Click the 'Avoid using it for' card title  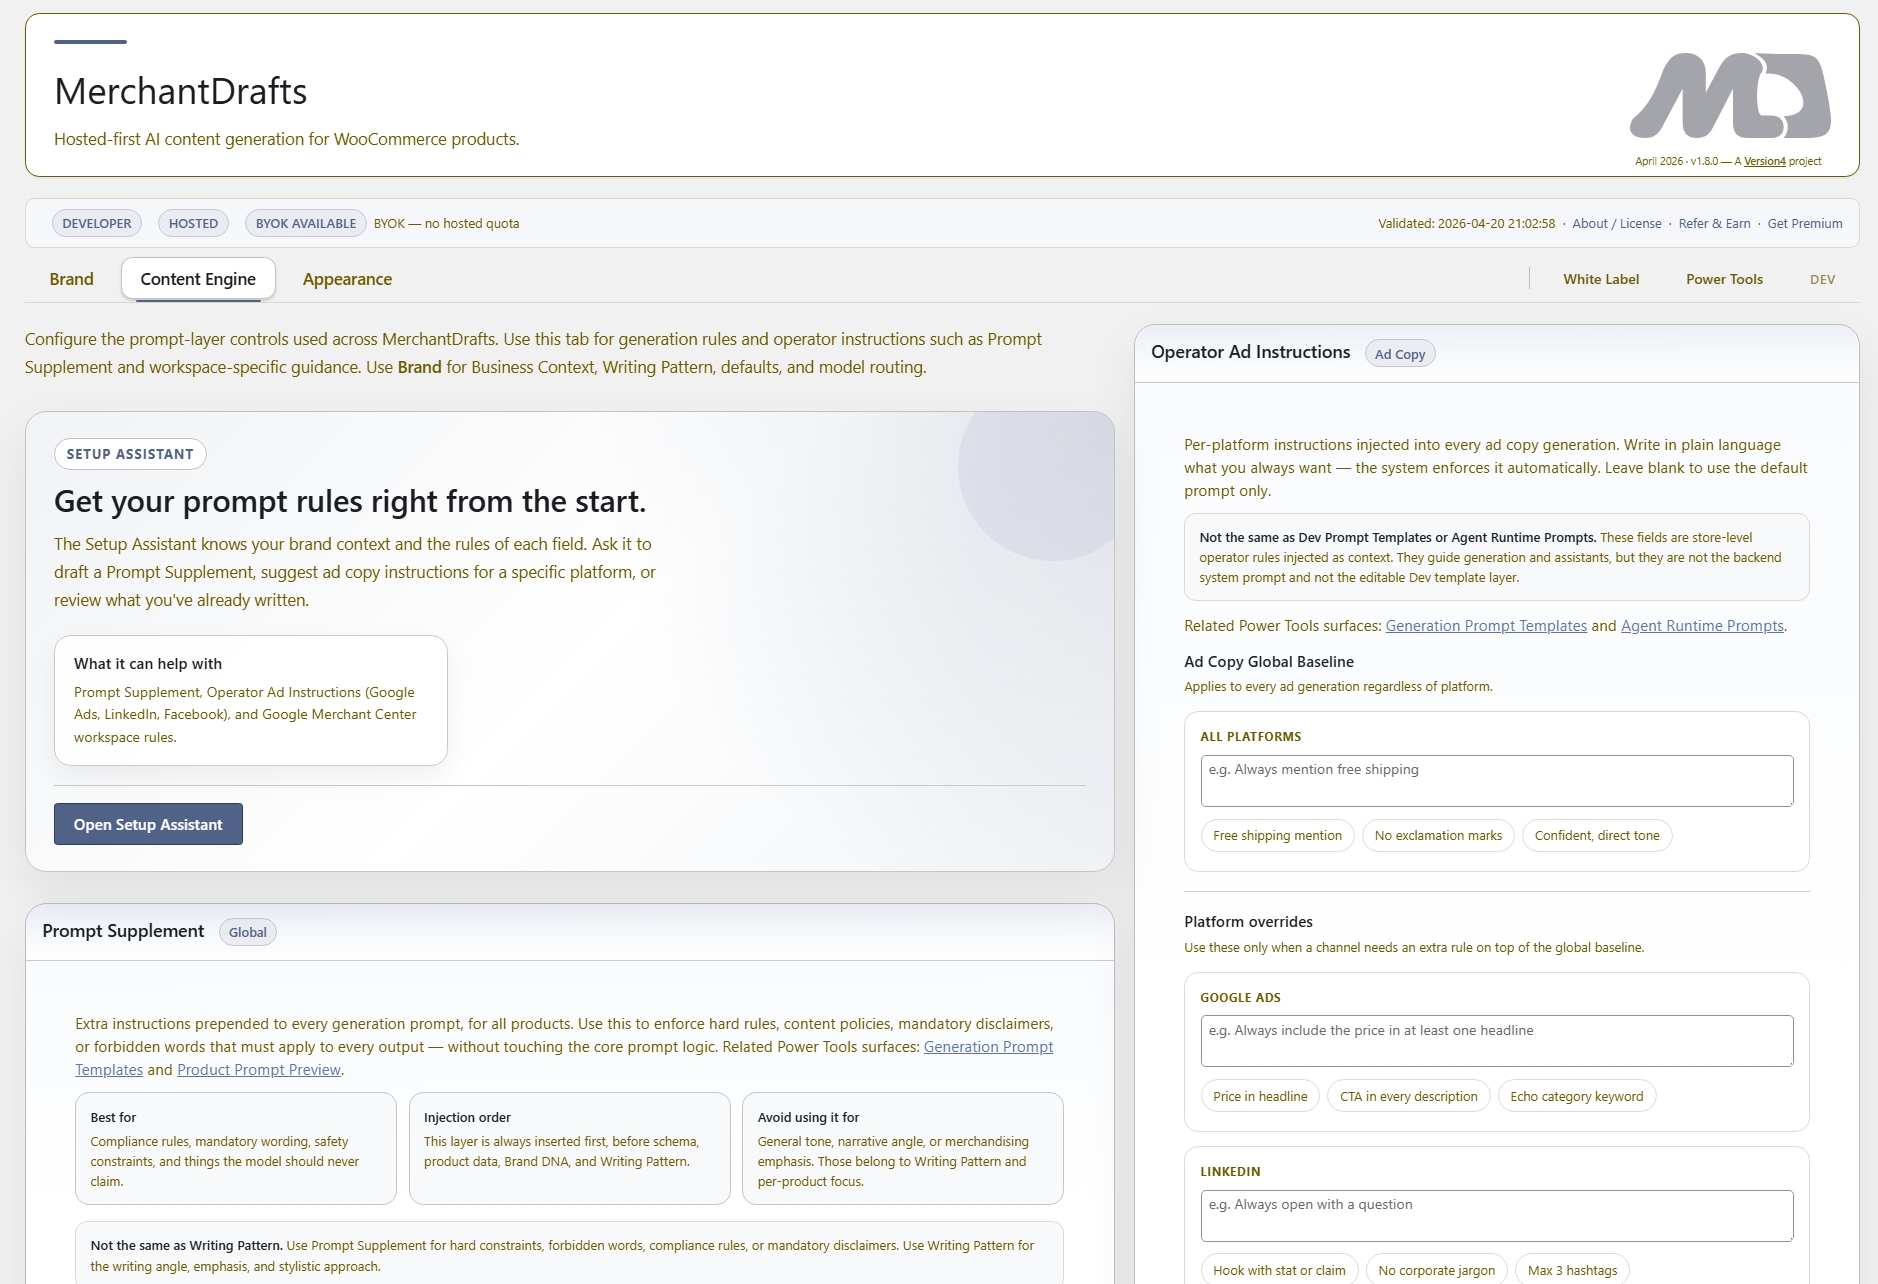(808, 1118)
